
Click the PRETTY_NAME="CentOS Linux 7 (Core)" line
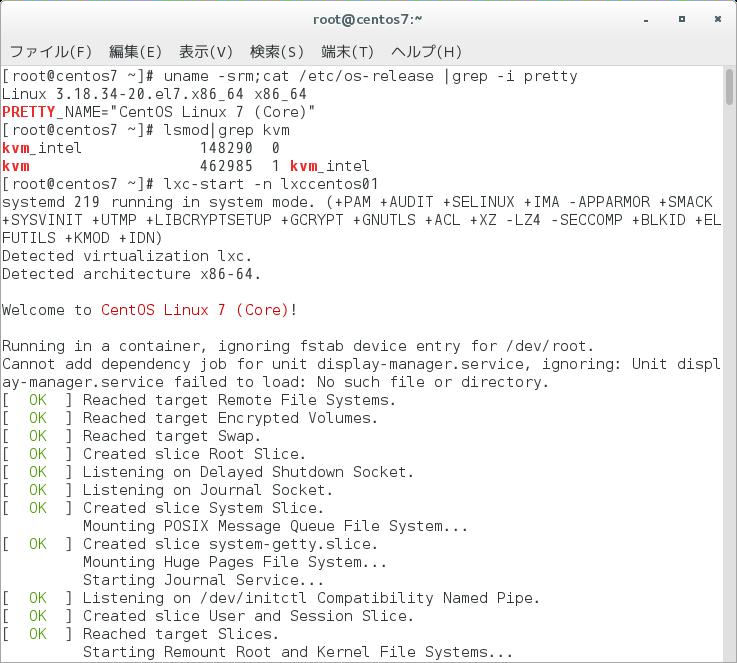click(158, 112)
